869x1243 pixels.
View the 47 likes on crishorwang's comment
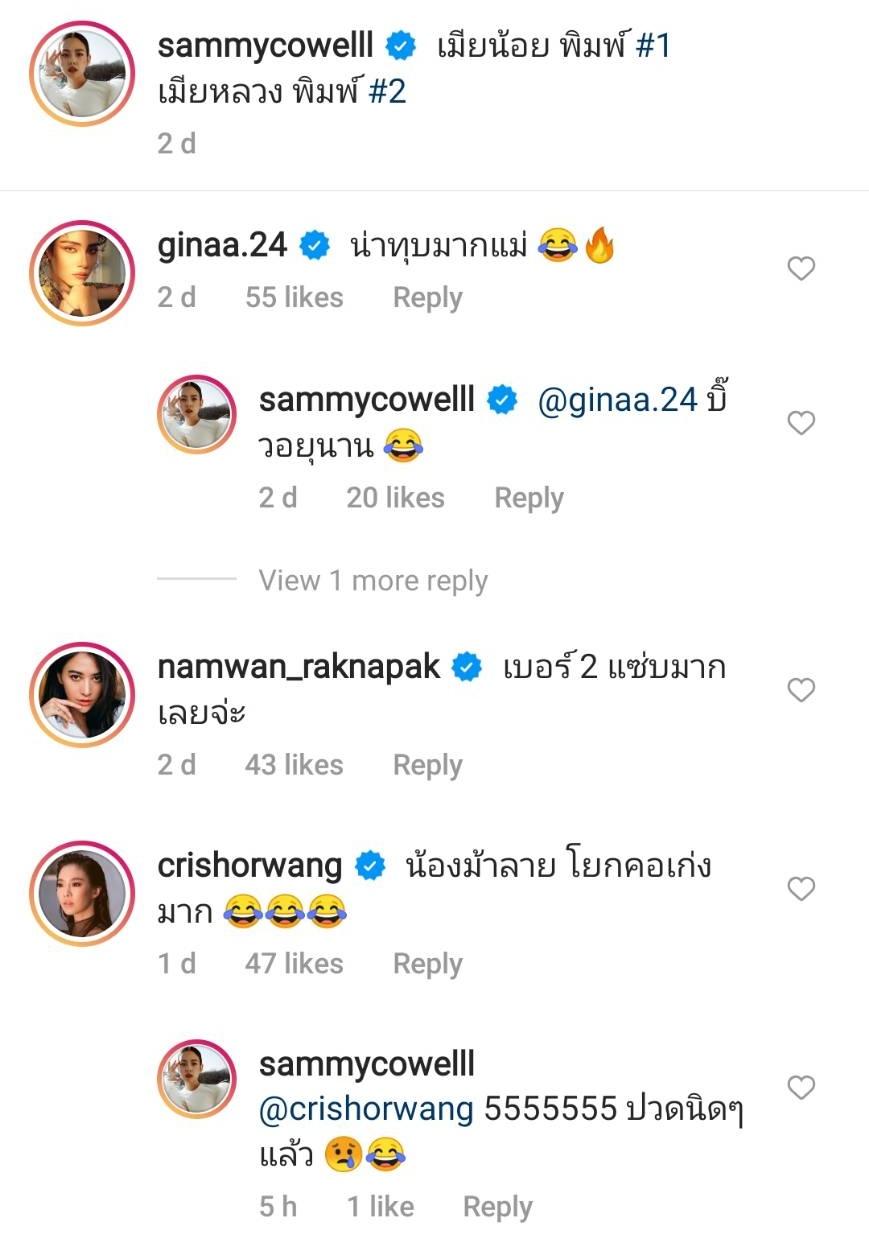294,964
